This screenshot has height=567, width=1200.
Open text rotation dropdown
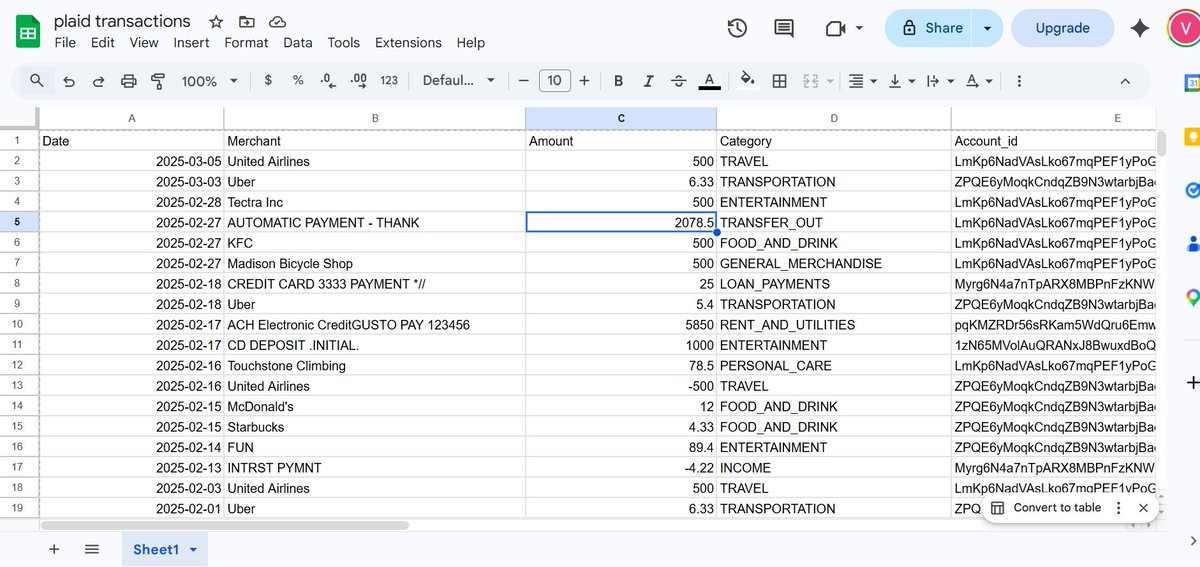point(979,81)
